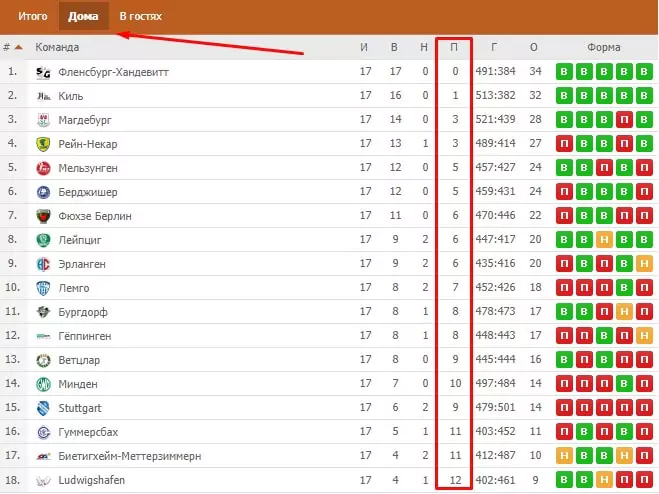
Task: Click the Магдебург team logo
Action: 43,121
